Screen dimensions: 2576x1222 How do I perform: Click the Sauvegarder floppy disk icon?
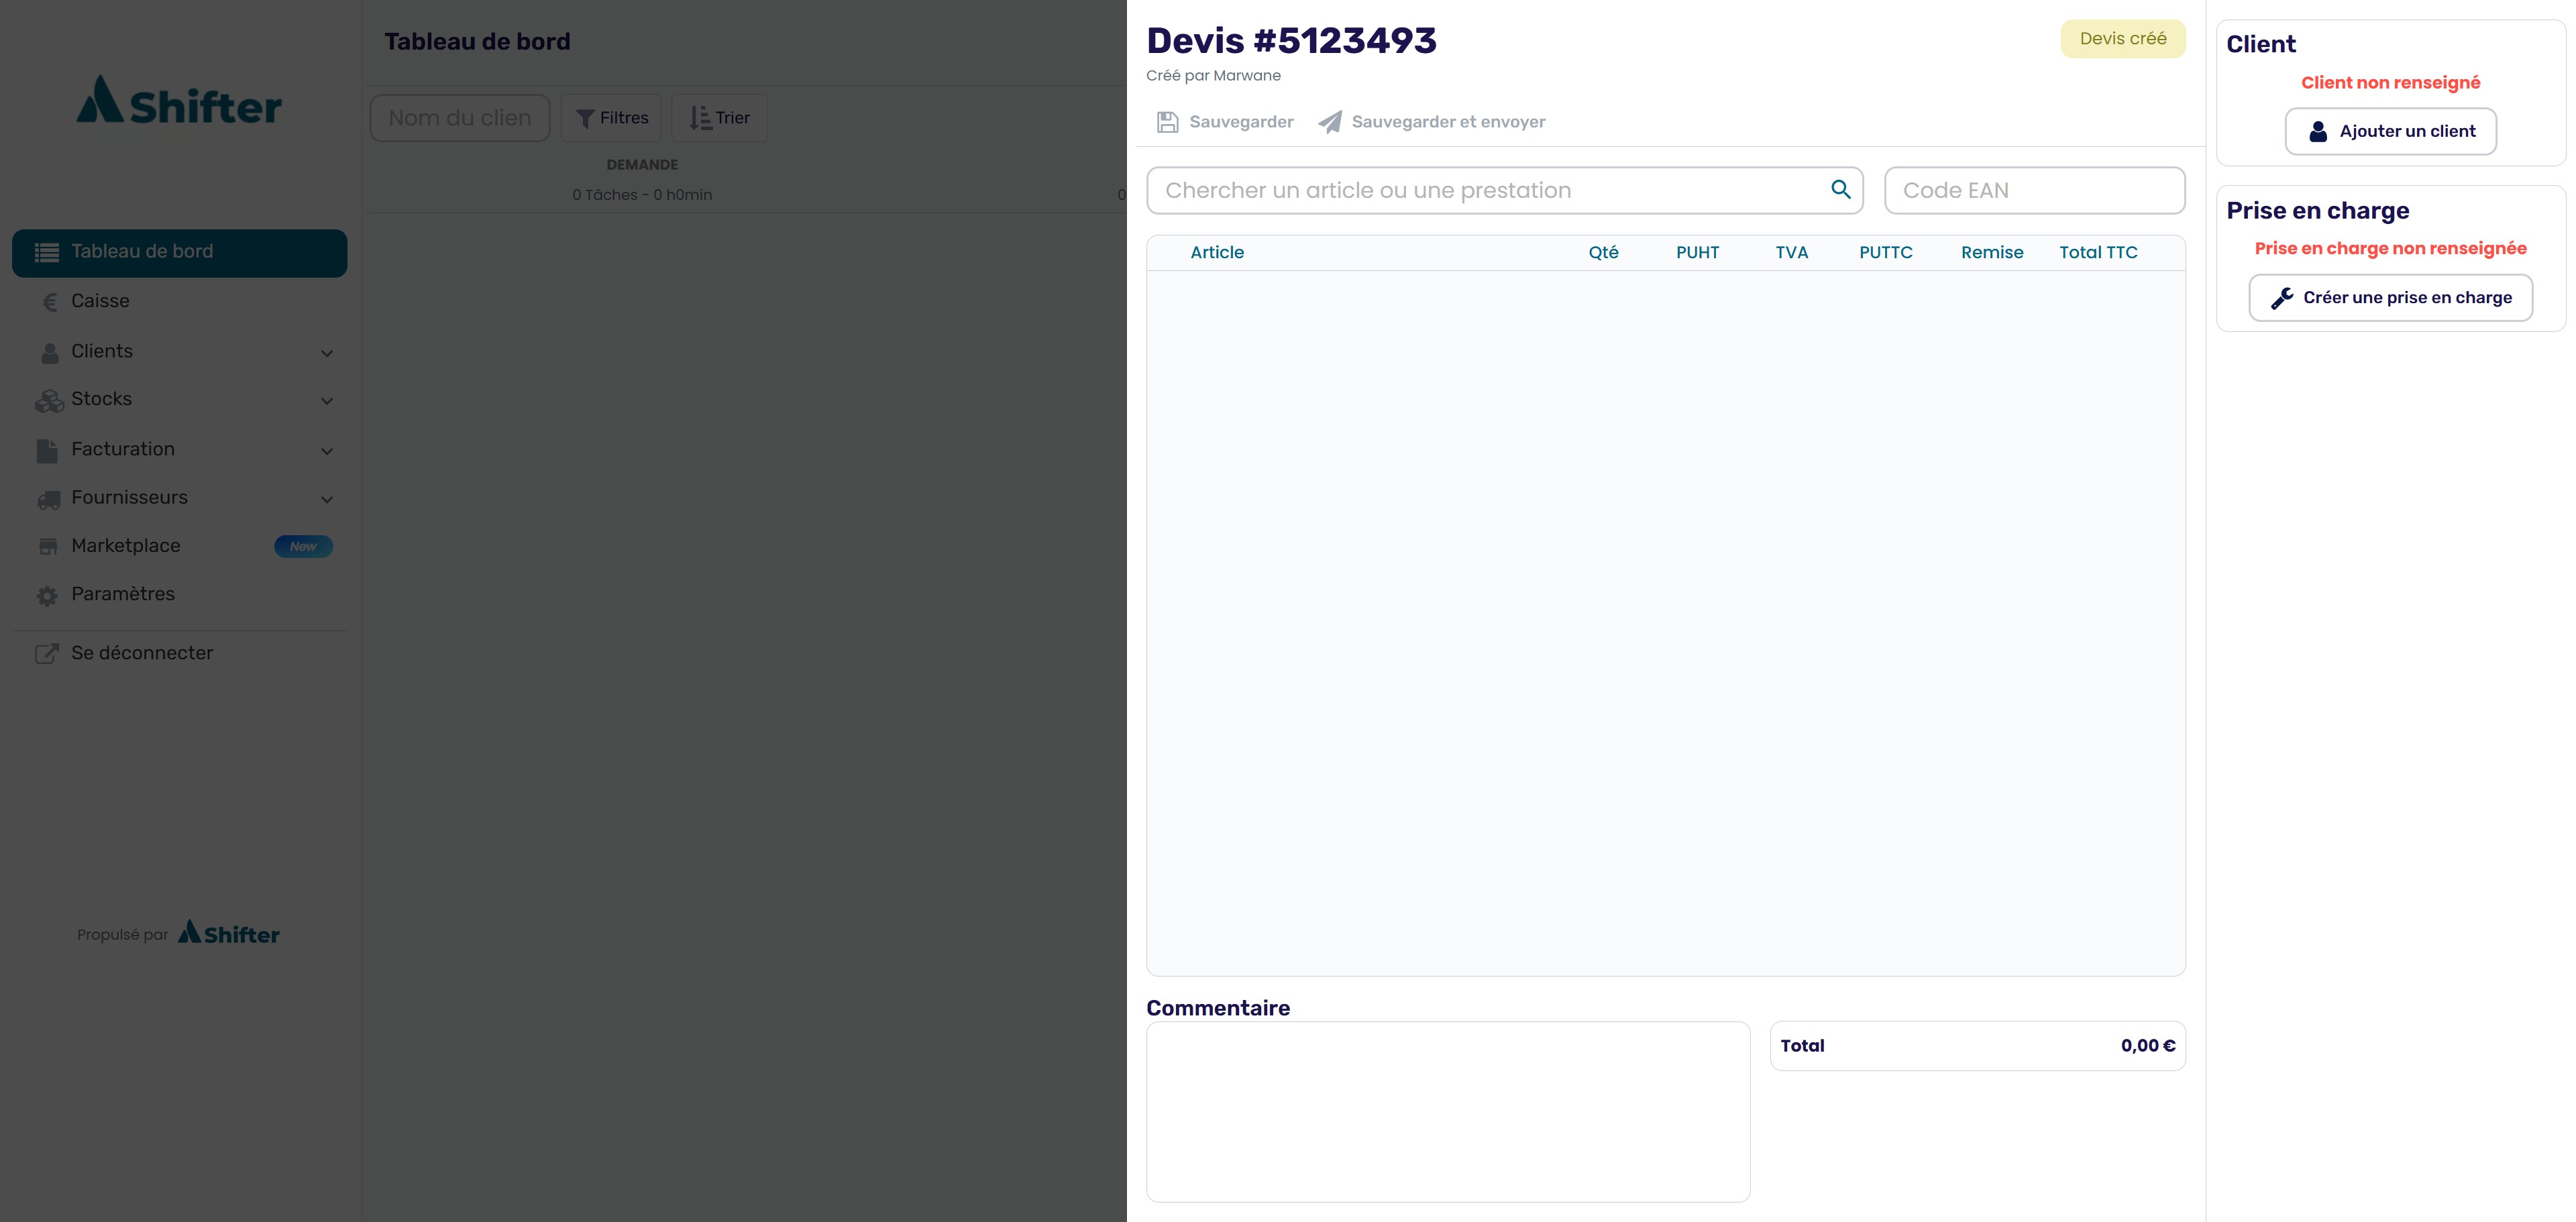click(1167, 122)
